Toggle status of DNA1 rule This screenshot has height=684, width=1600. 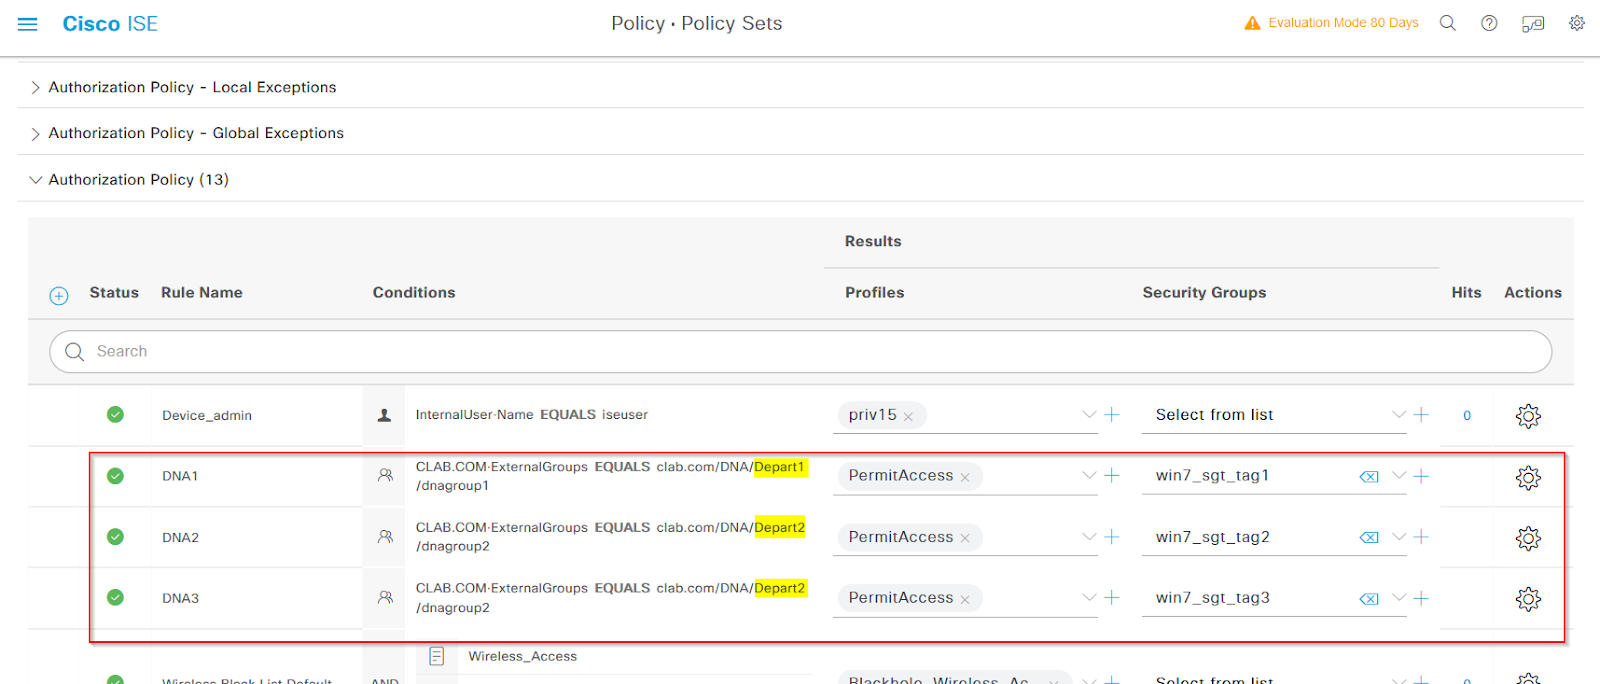coord(116,476)
